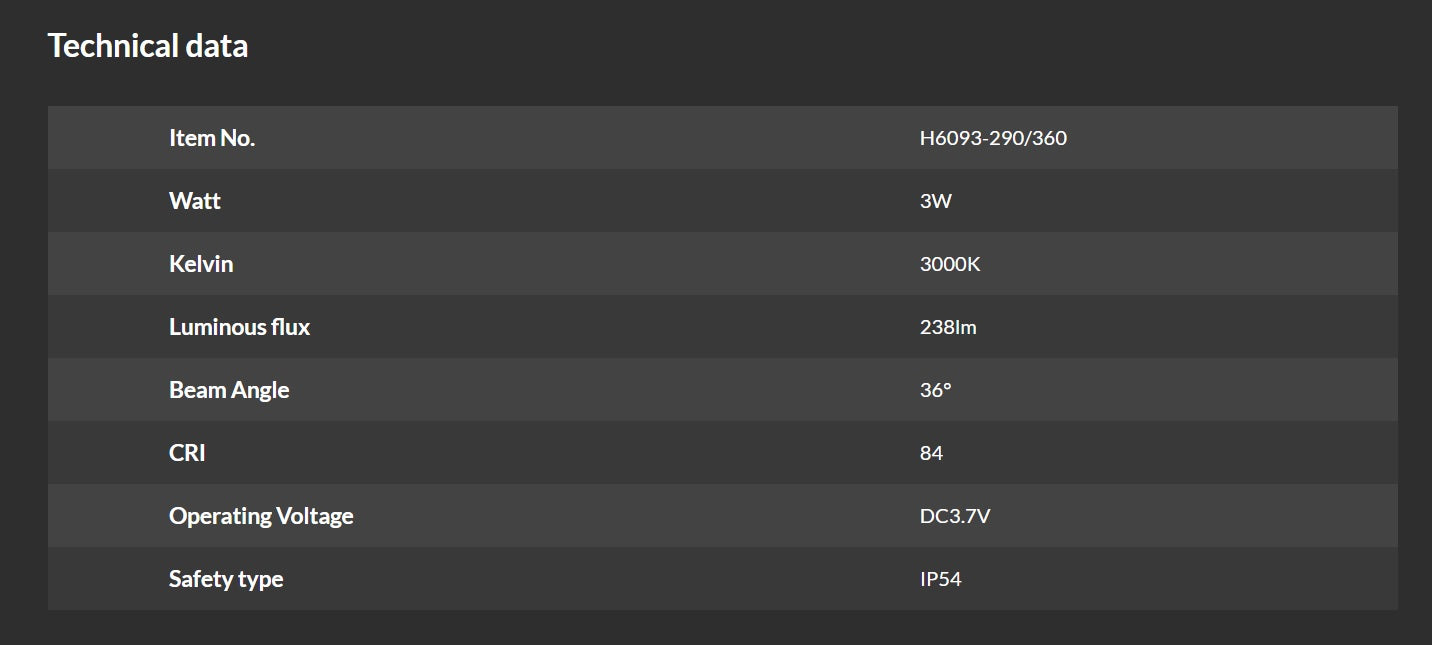Click the Safety type label

[x=226, y=579]
